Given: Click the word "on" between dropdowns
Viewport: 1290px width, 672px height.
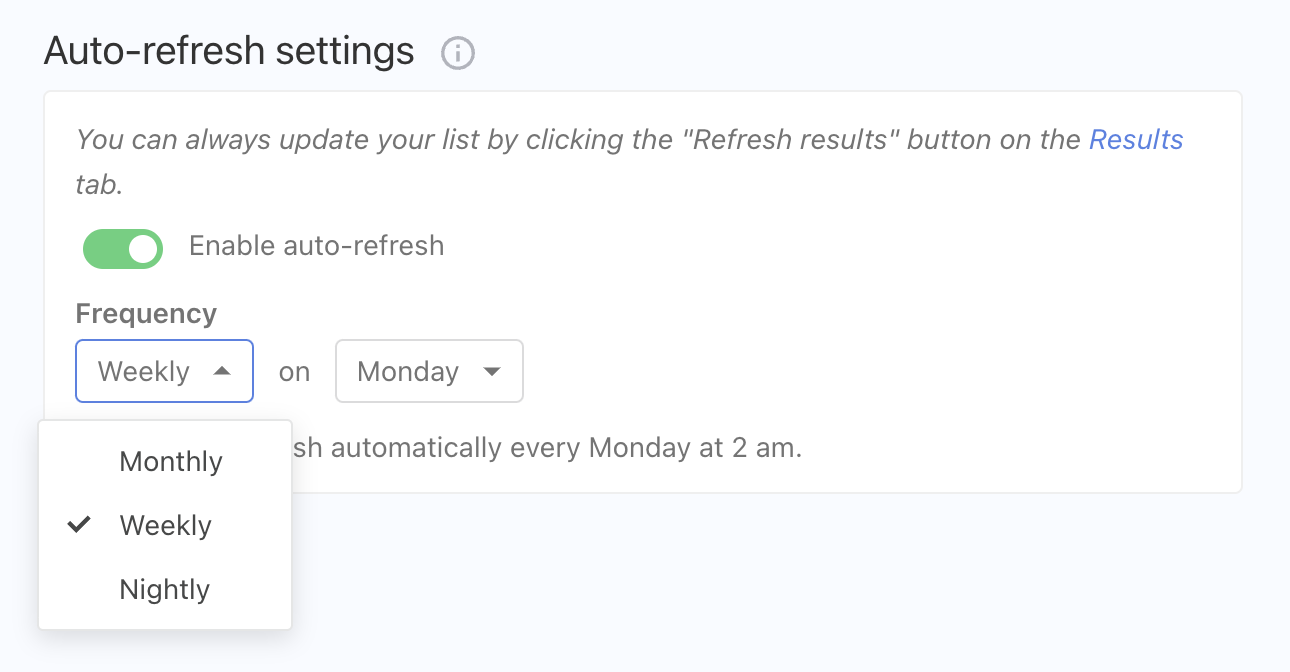Looking at the screenshot, I should click(294, 372).
